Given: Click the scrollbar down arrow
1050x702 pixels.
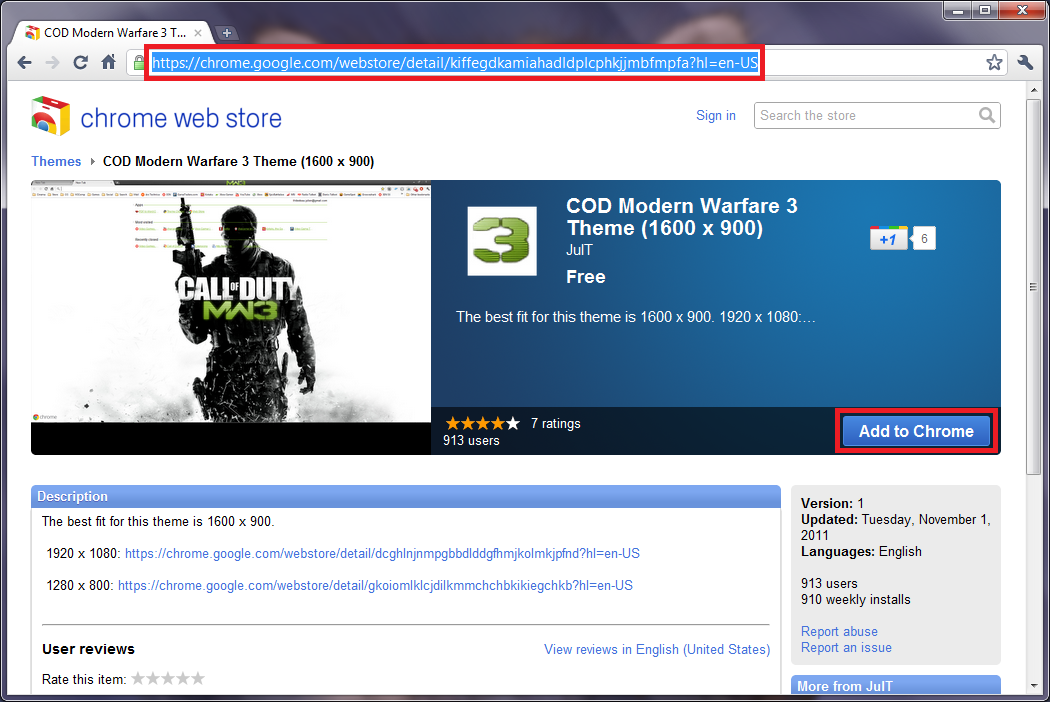Looking at the screenshot, I should coord(1034,686).
